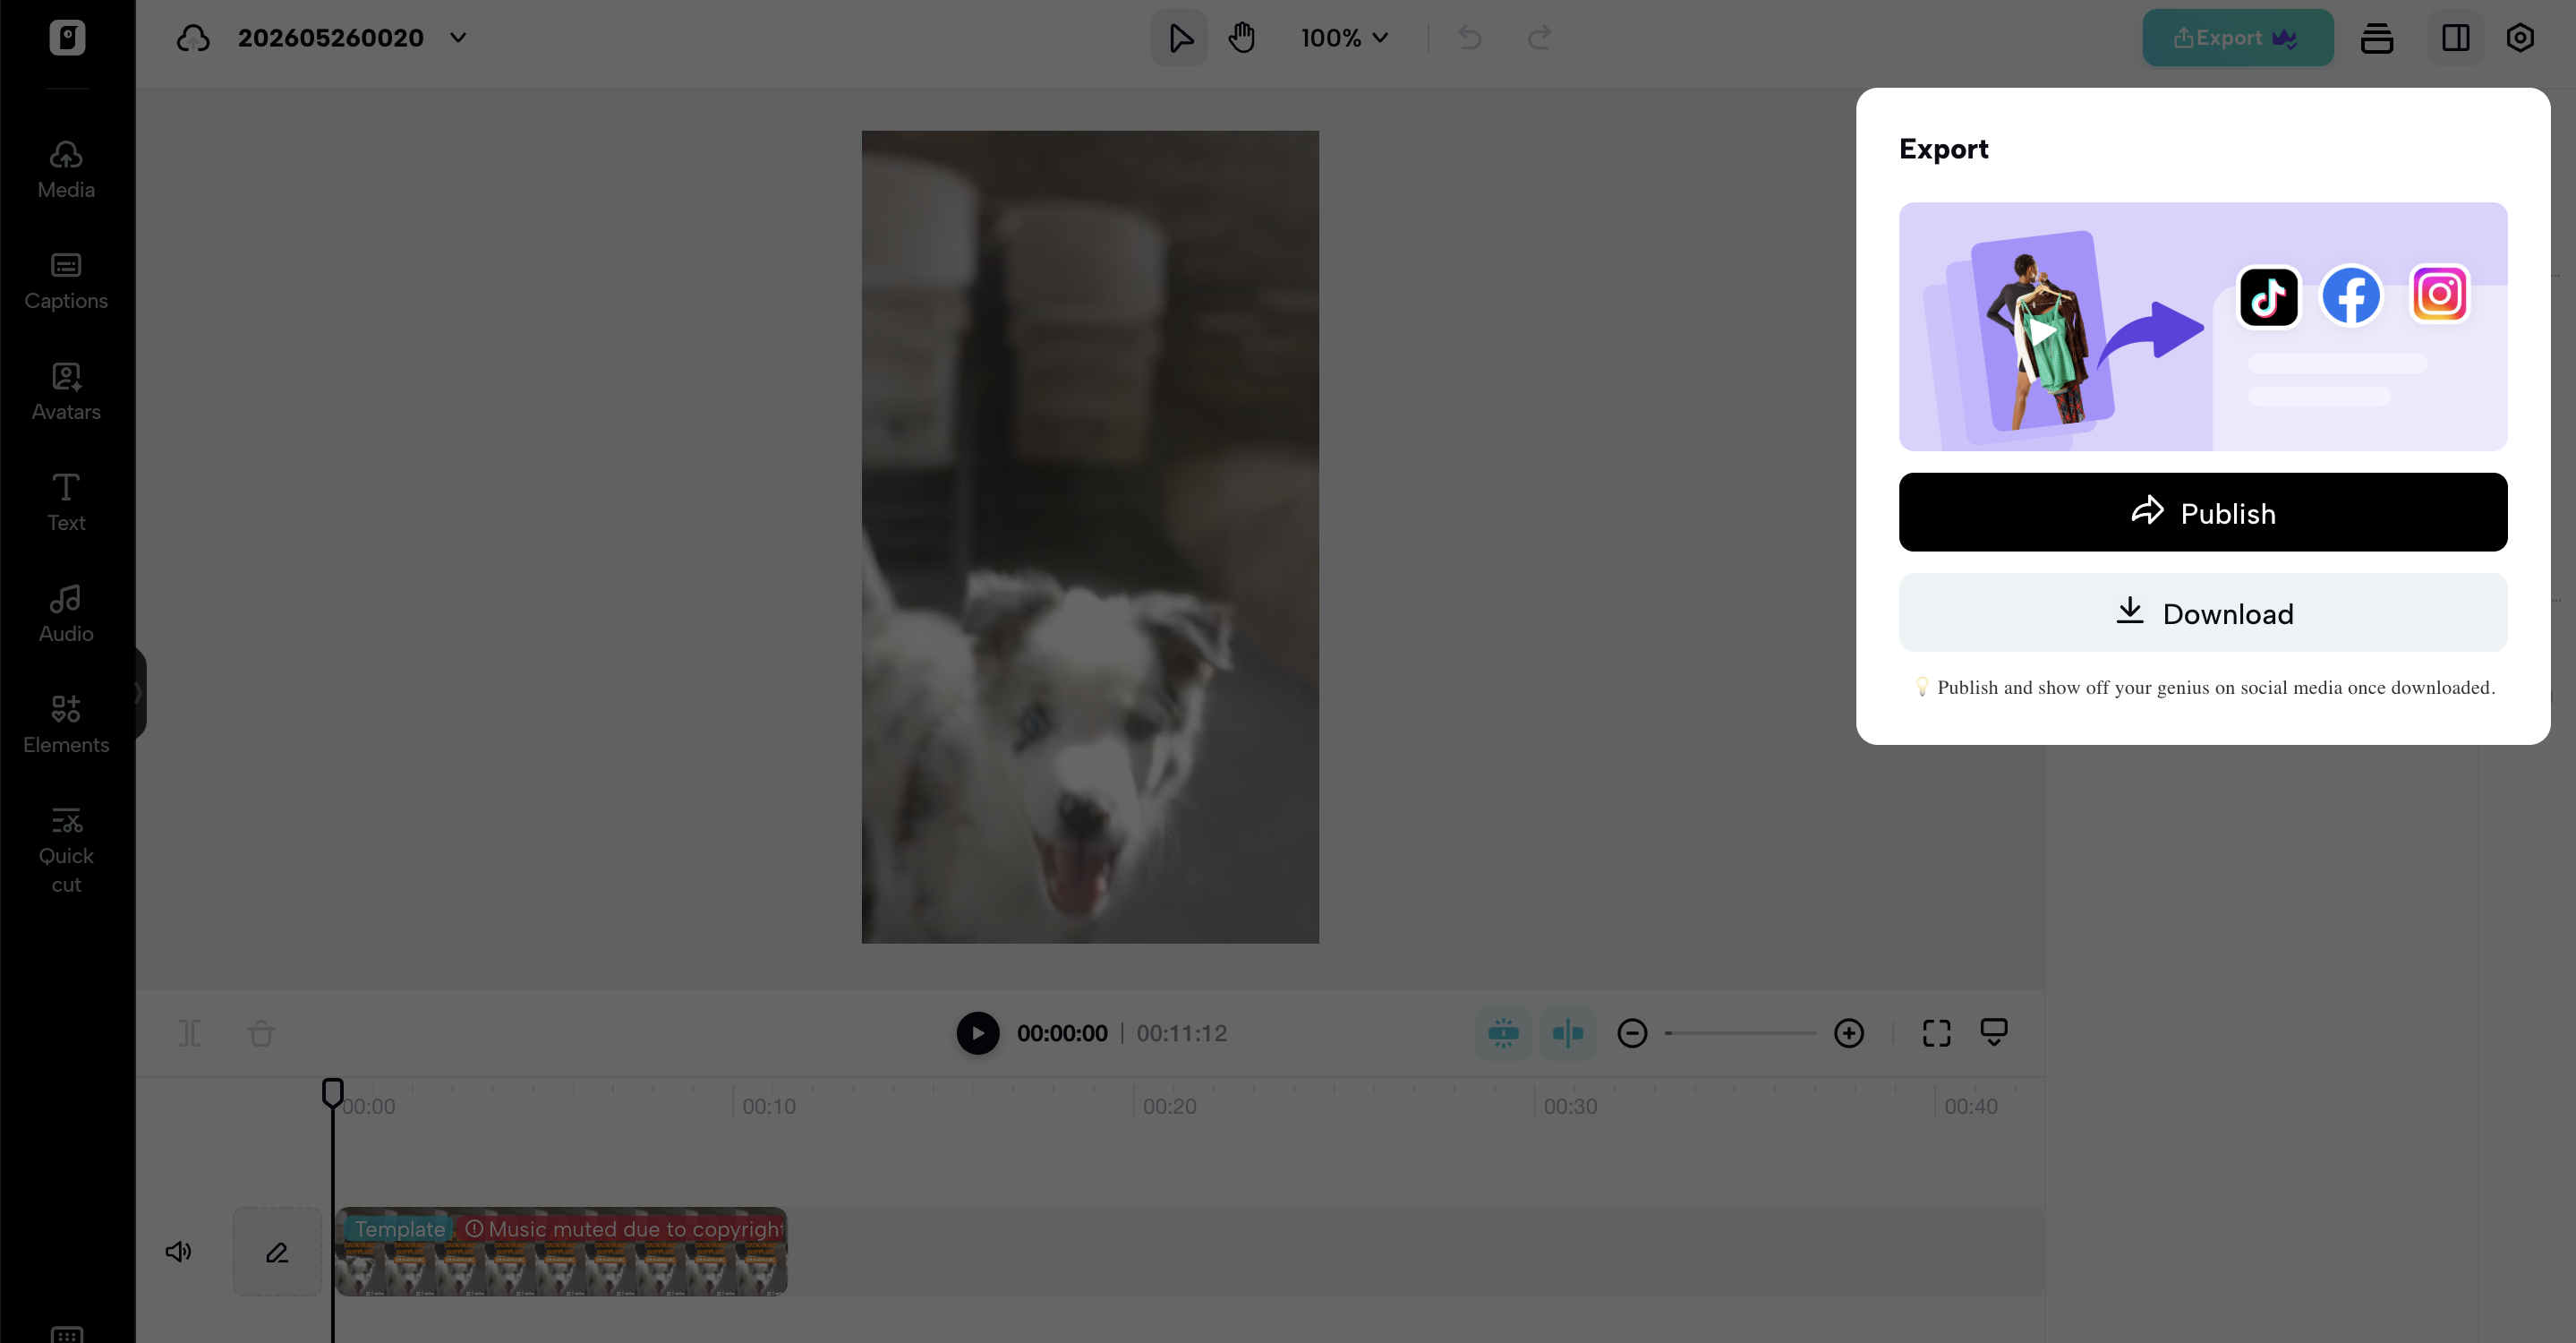Click the dog video preview canvas
The height and width of the screenshot is (1343, 2576).
[x=1090, y=537]
